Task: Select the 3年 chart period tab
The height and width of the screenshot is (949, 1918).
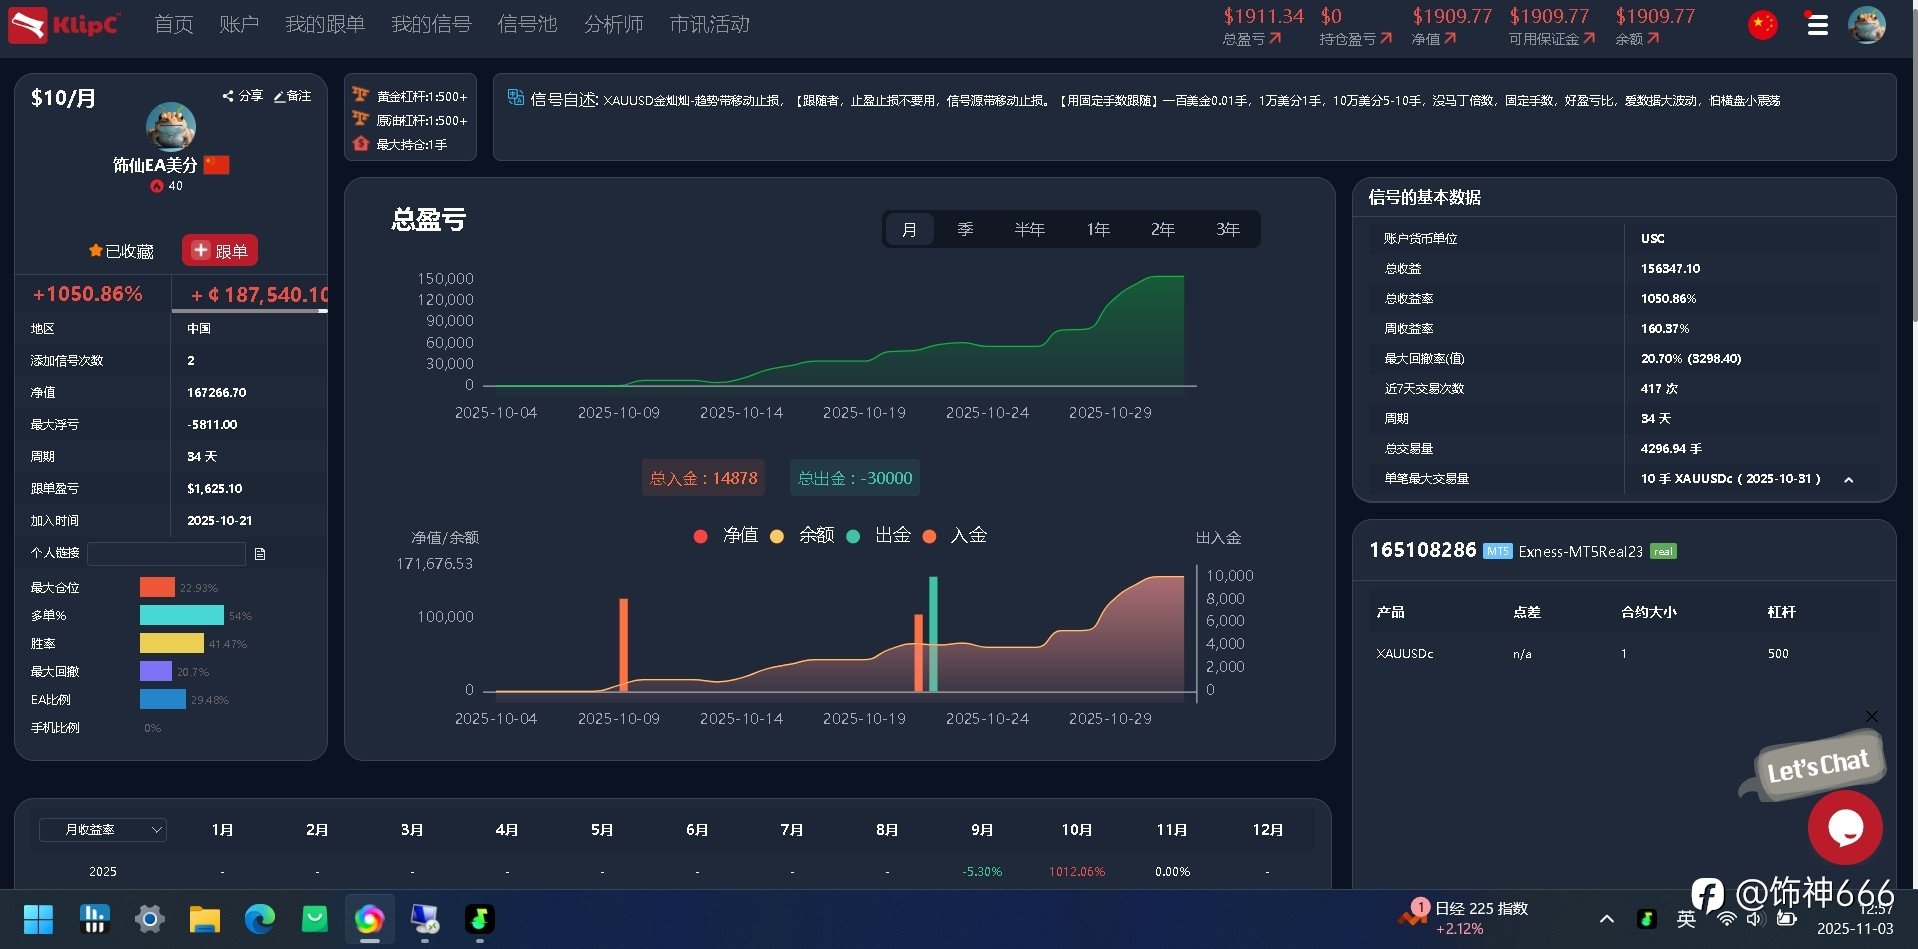Action: click(1228, 229)
